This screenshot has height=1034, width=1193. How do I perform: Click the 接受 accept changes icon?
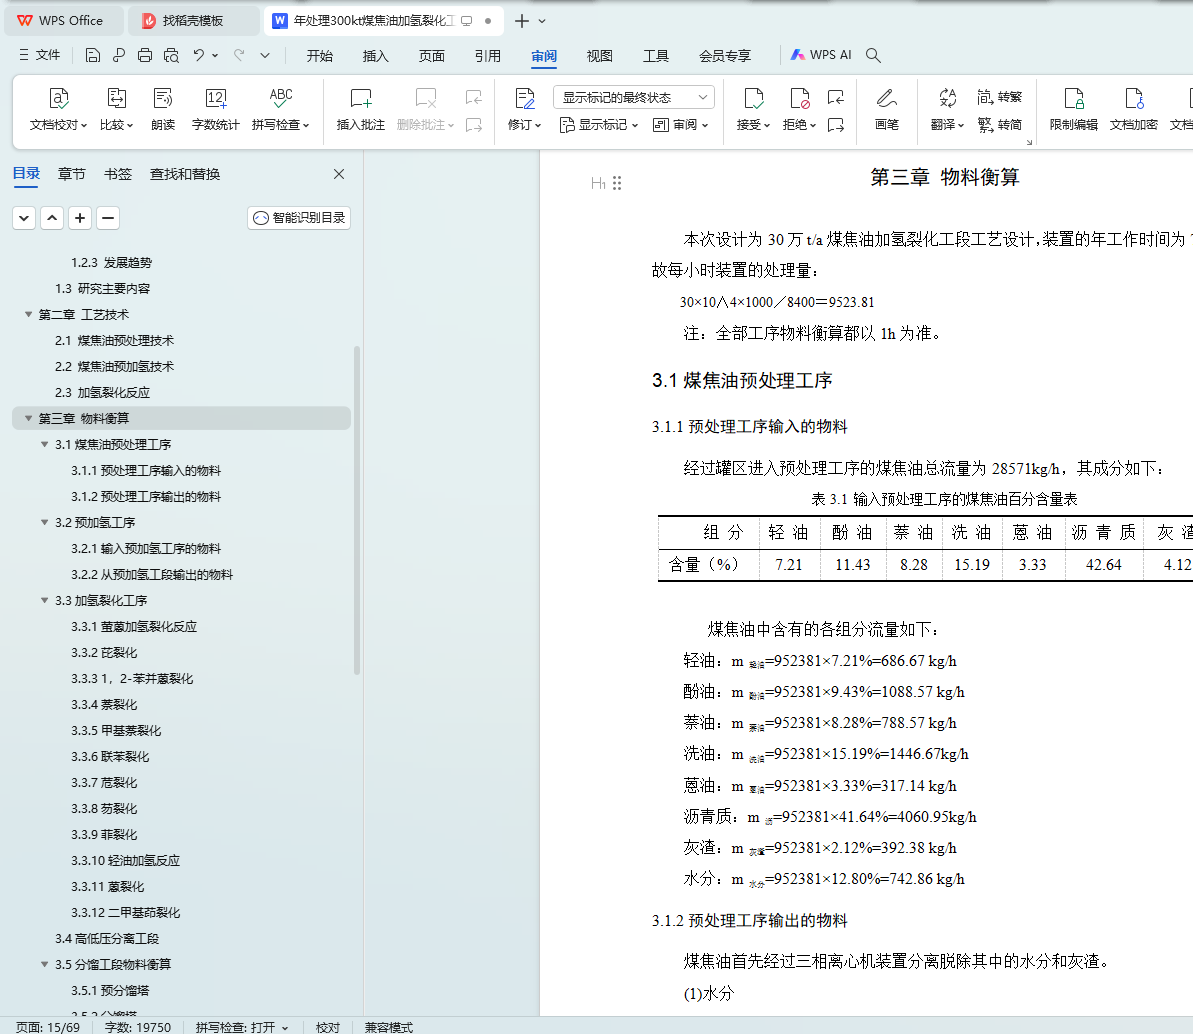(x=753, y=98)
